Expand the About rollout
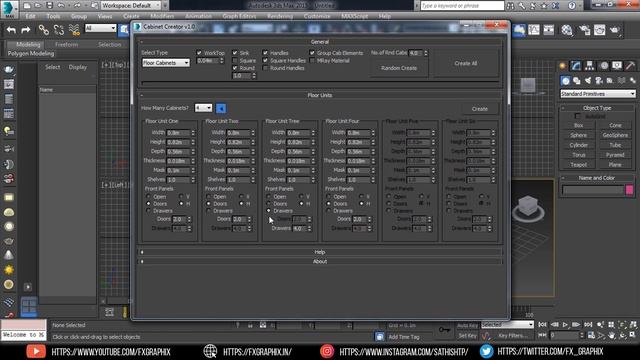The image size is (640, 360). pyautogui.click(x=320, y=261)
